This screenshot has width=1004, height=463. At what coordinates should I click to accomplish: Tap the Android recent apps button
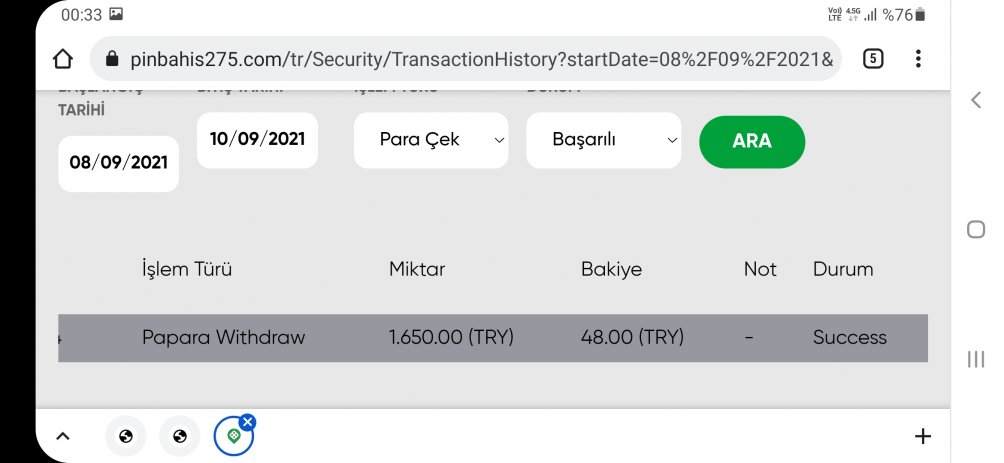(x=976, y=359)
